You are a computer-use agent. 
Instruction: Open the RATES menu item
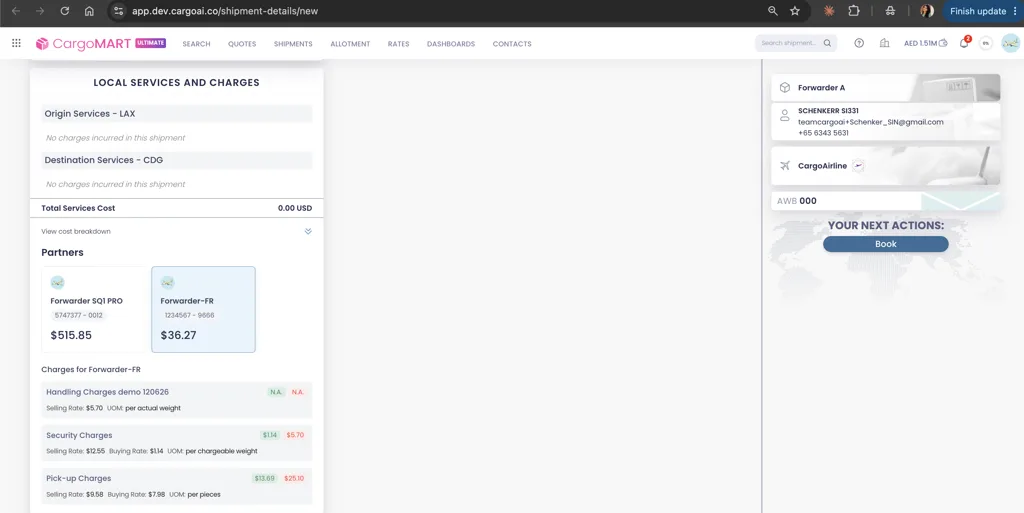pos(398,44)
